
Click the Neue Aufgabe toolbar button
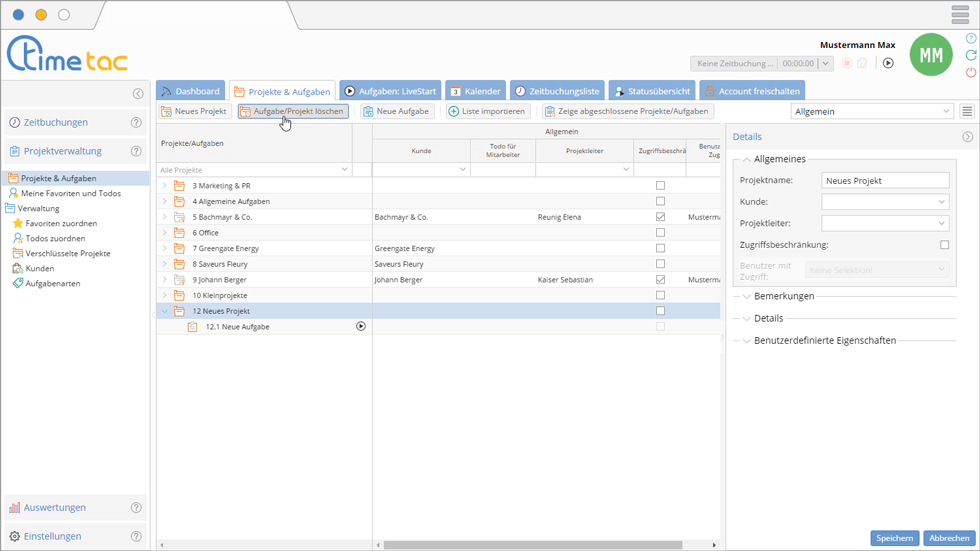click(396, 112)
